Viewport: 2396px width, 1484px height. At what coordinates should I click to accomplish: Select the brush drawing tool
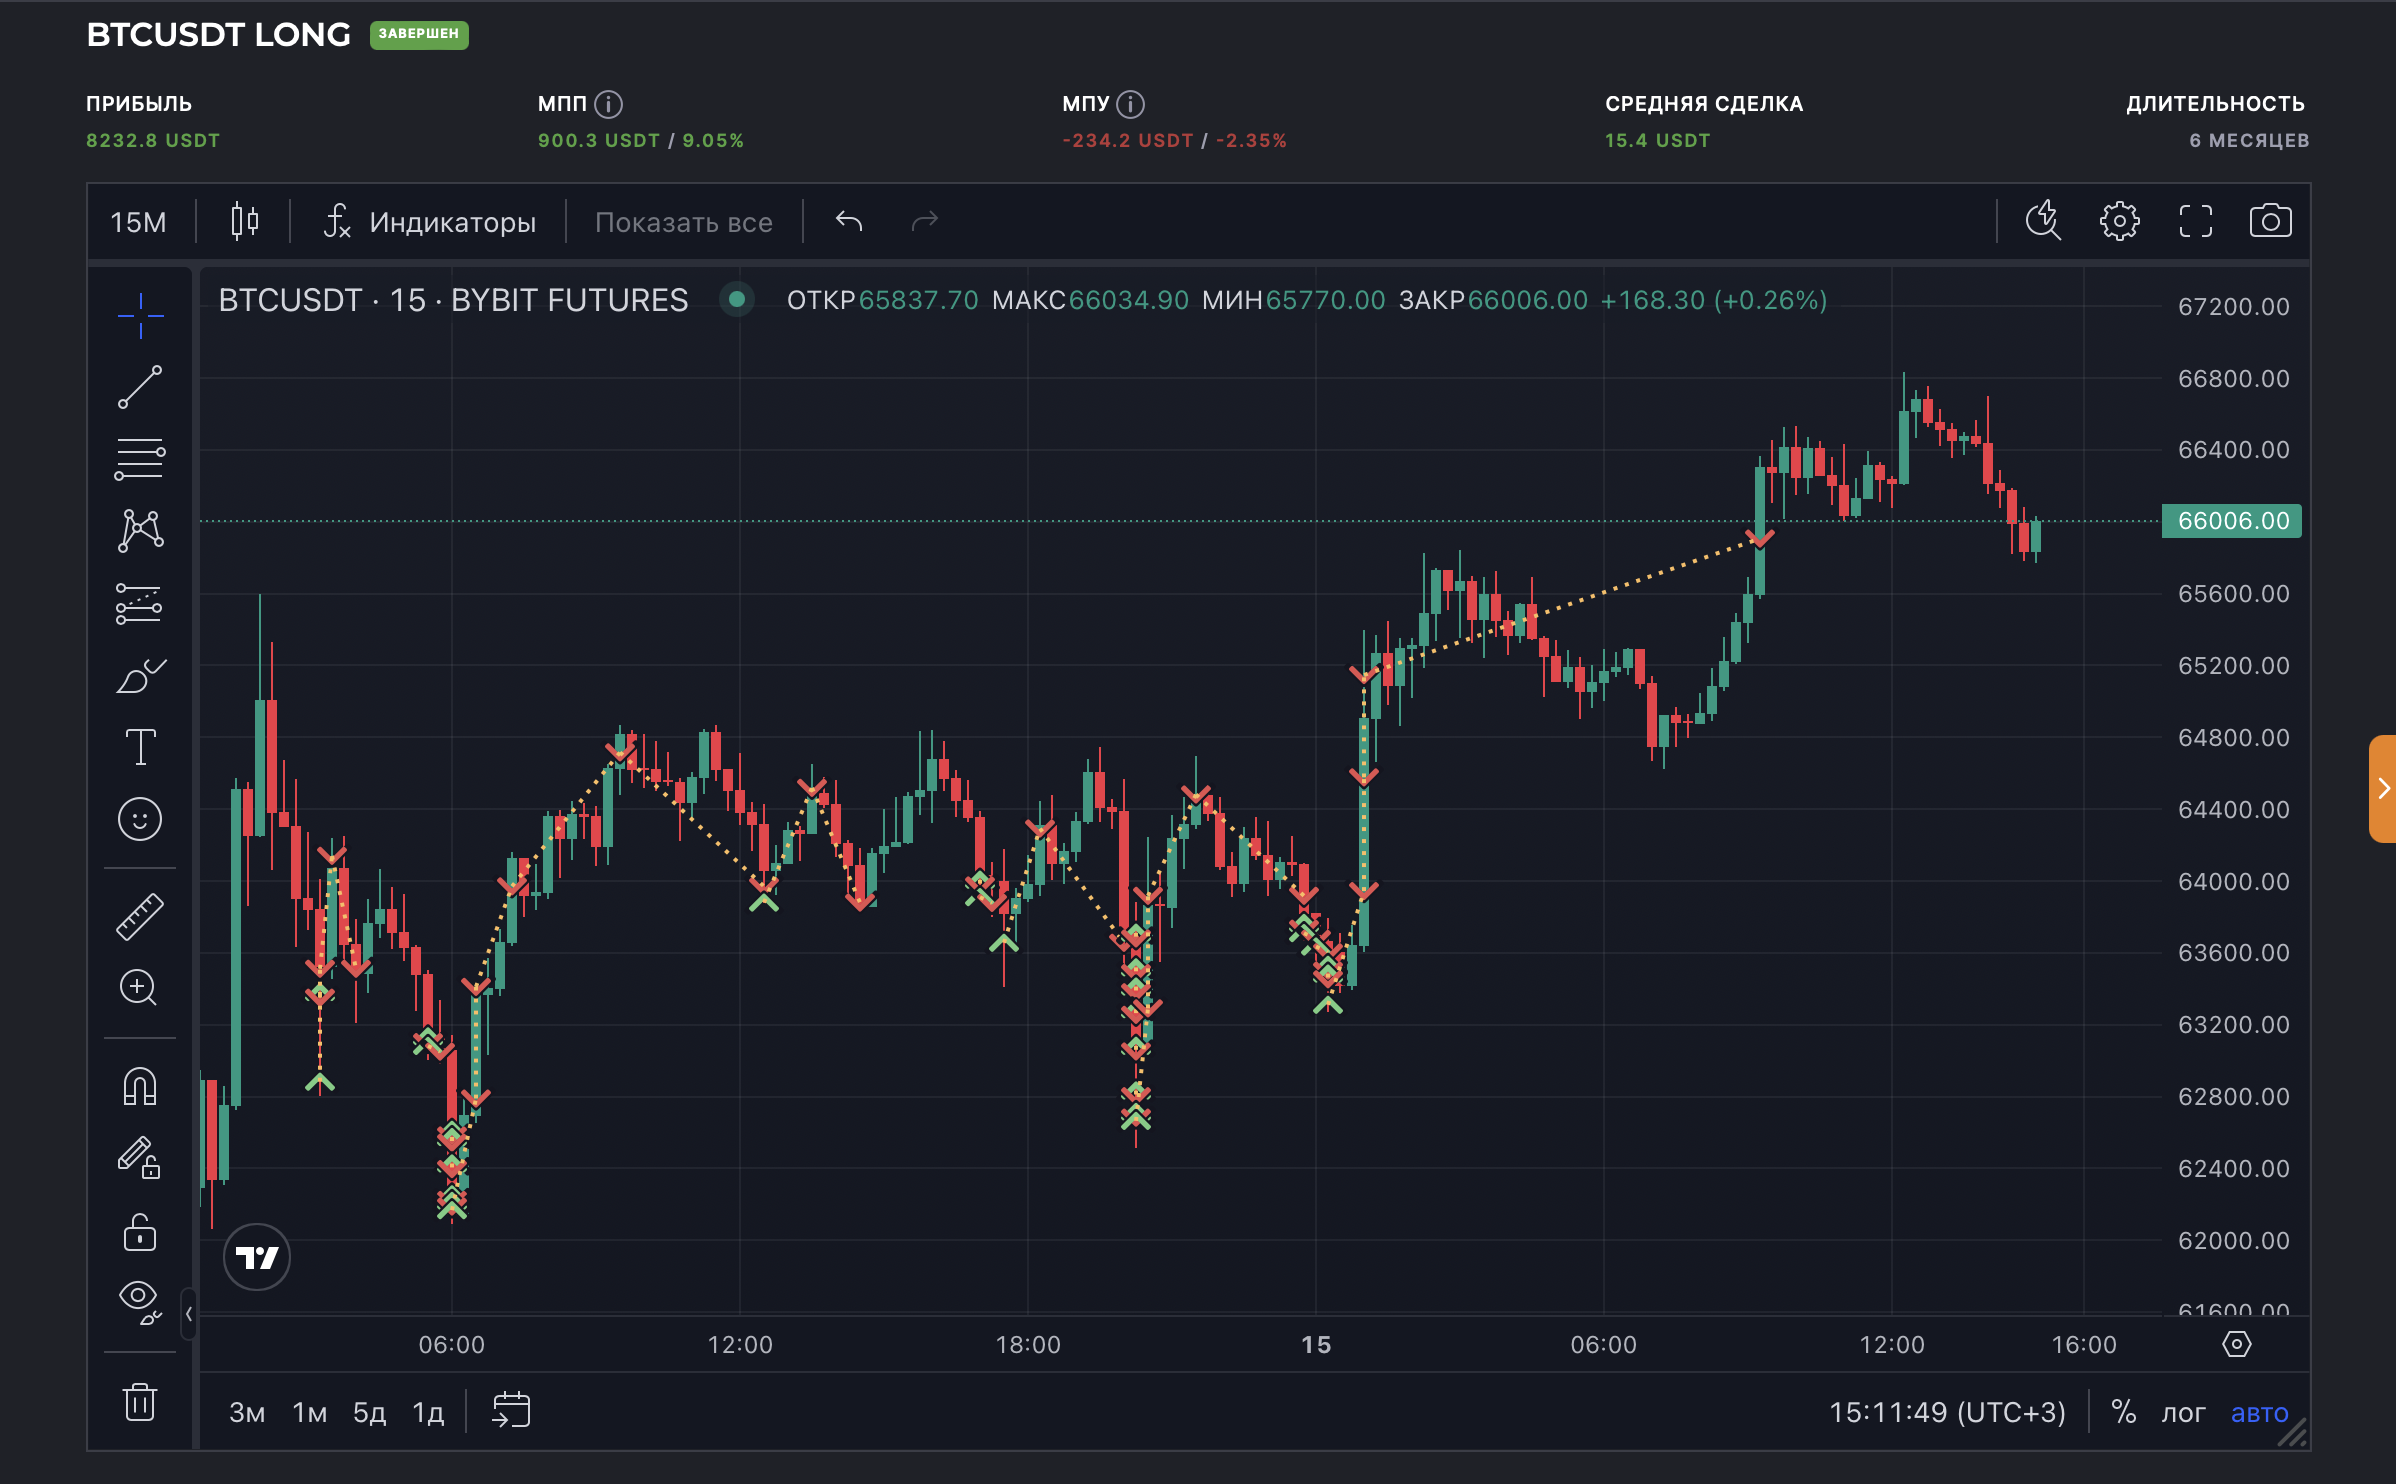tap(140, 676)
